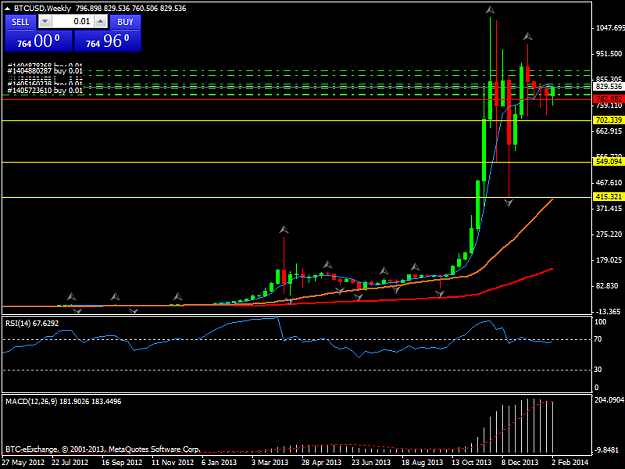Click the yellow 549.094 level label
The image size is (625, 469).
point(608,161)
